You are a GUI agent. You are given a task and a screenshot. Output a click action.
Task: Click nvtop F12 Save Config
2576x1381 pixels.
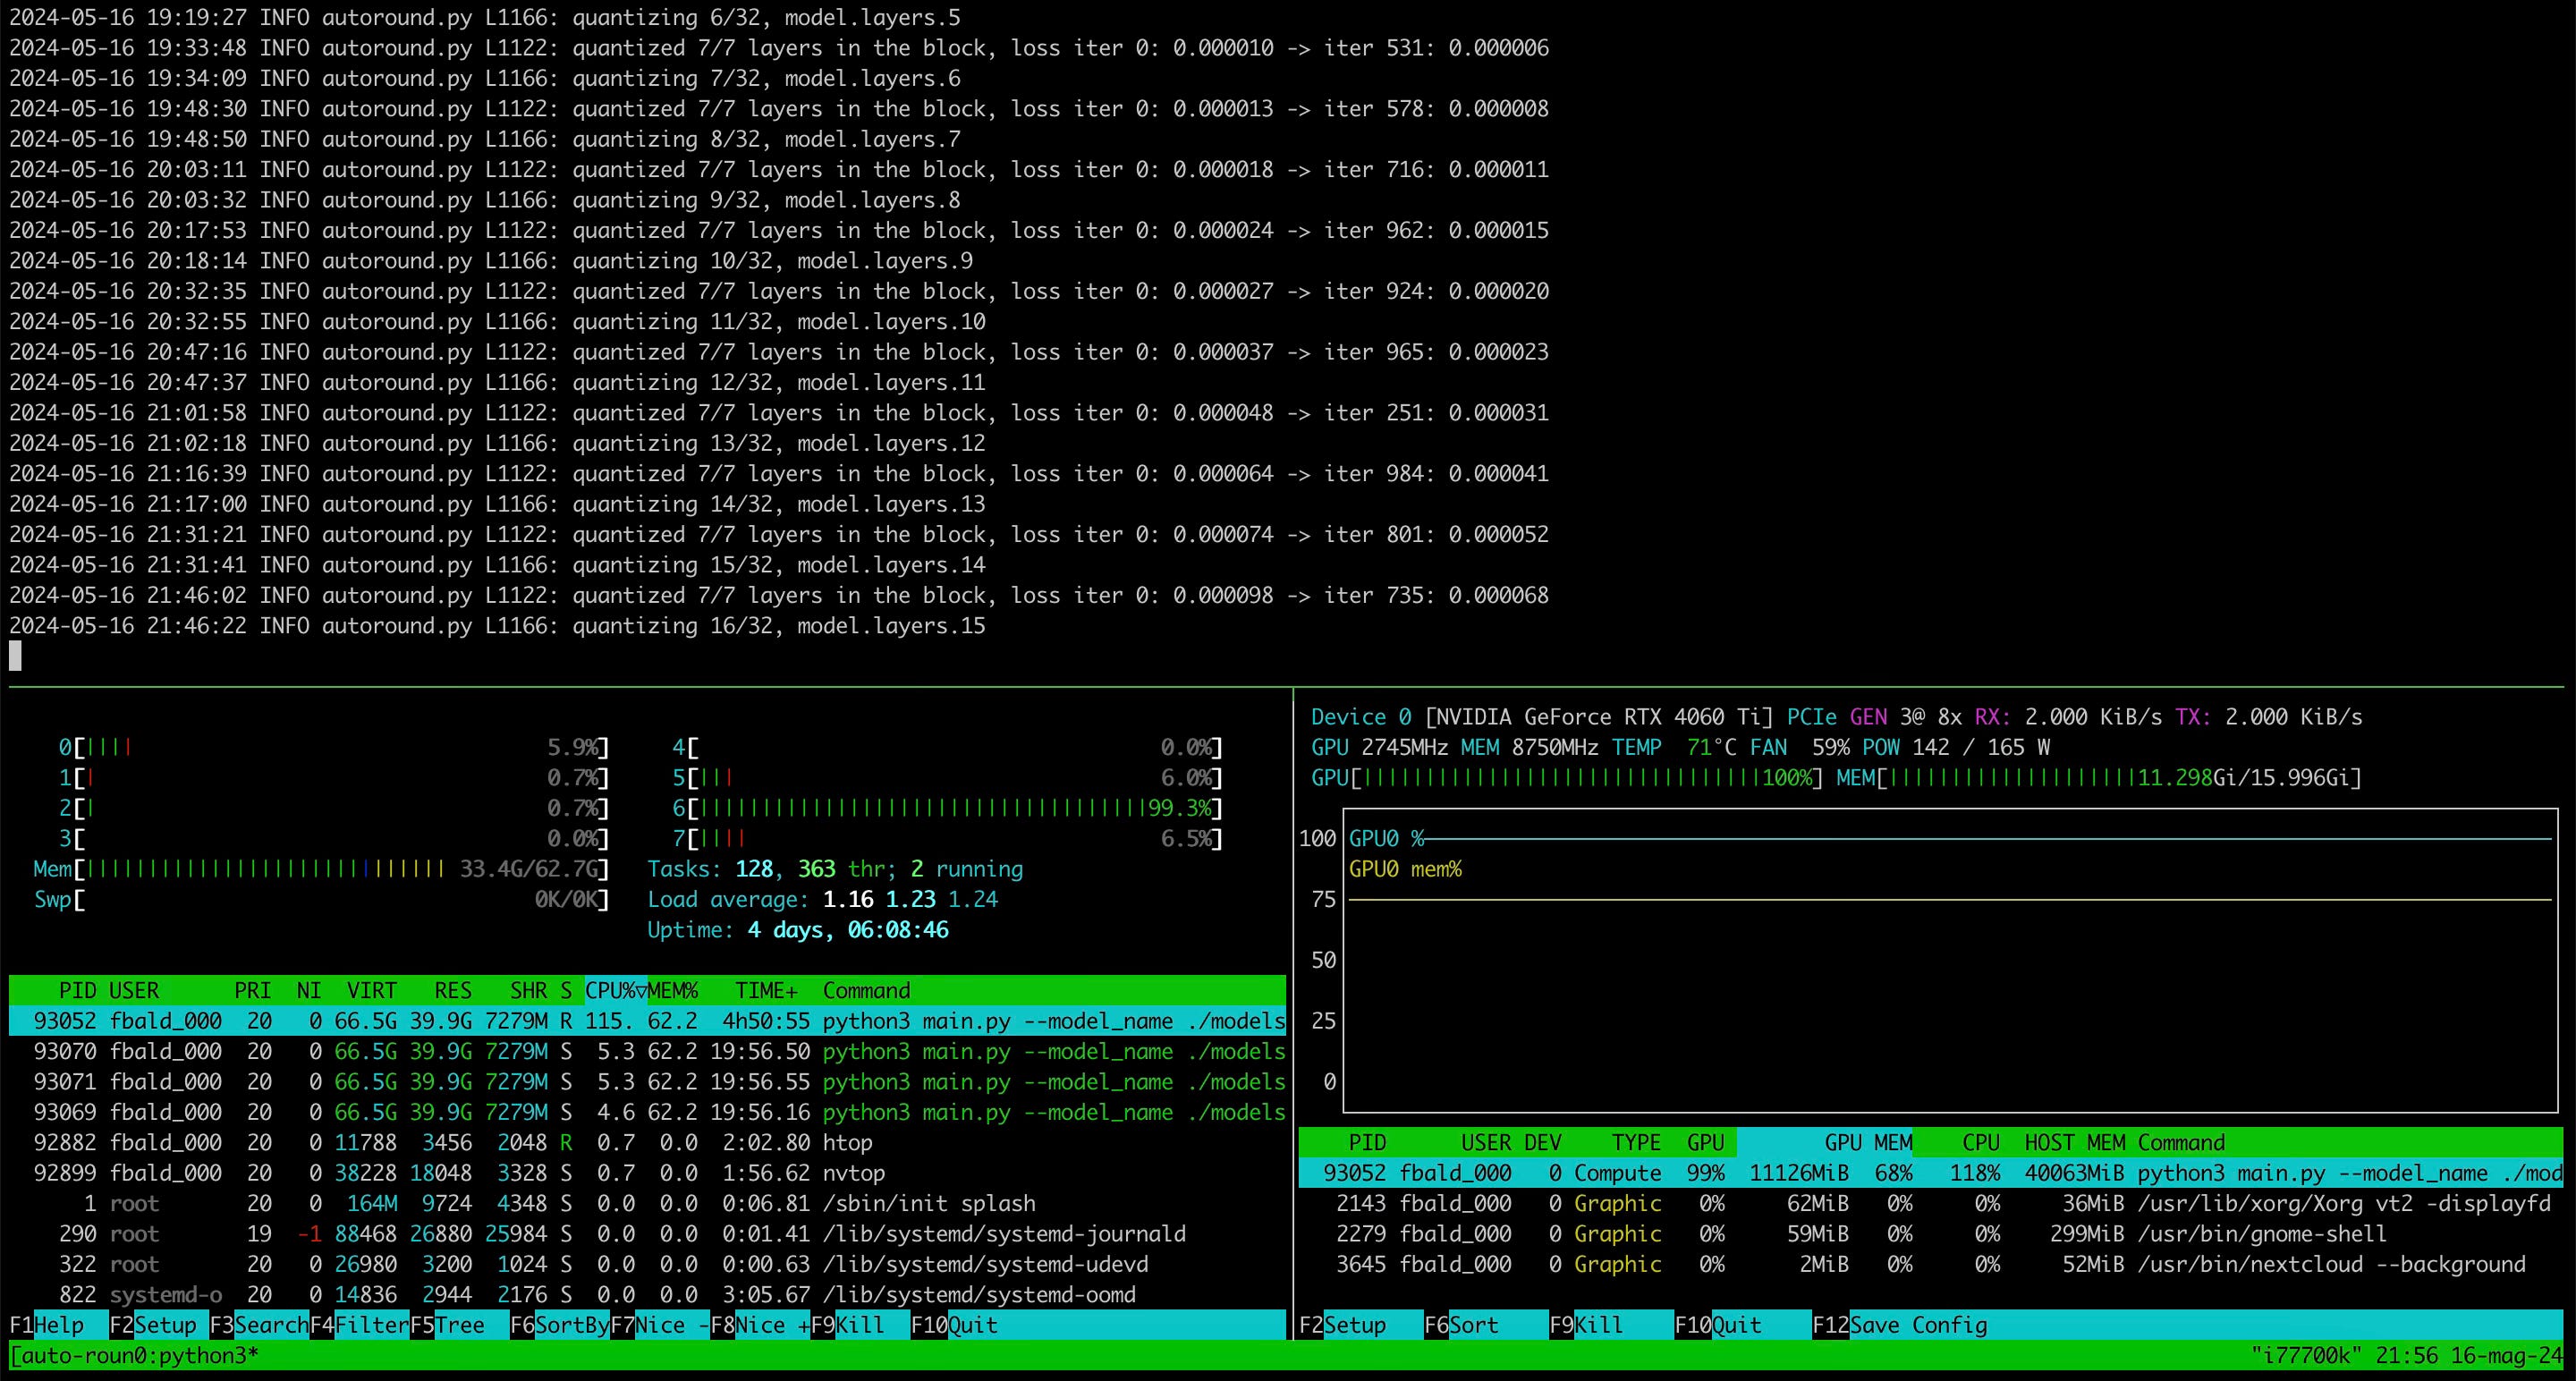(1899, 1325)
